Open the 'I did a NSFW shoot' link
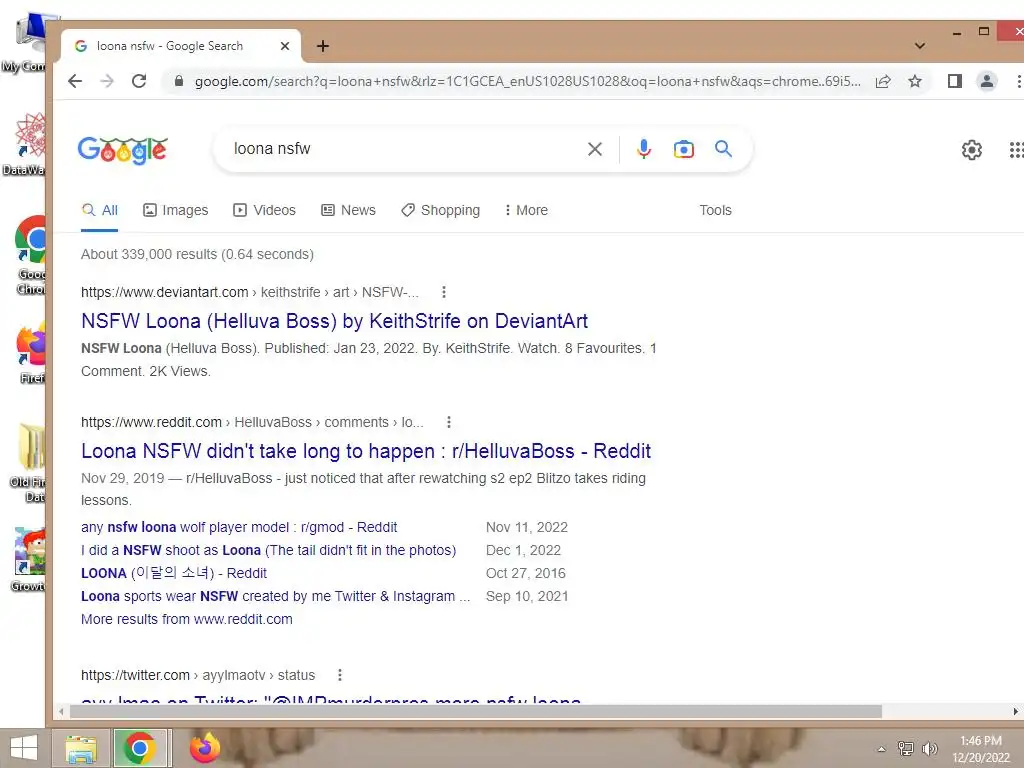Screen dimensions: 1024x768 tap(268, 550)
